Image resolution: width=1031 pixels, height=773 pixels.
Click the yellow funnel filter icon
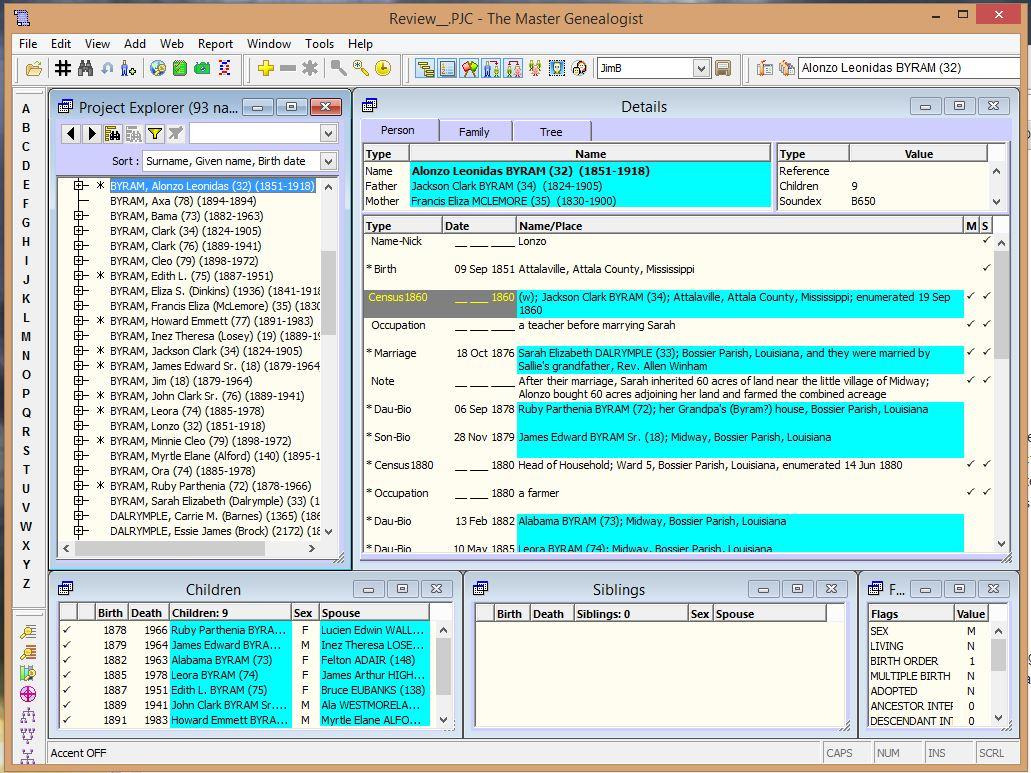click(x=155, y=133)
